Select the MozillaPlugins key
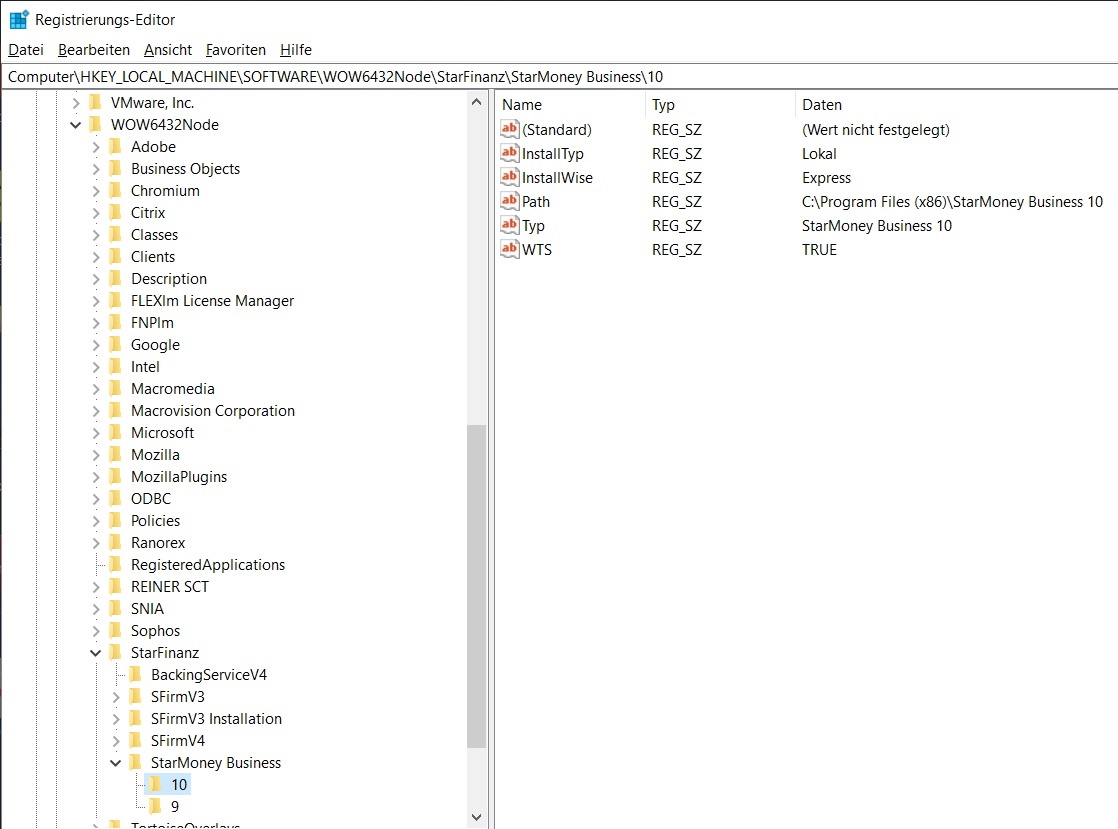Image resolution: width=1118 pixels, height=829 pixels. [x=179, y=477]
